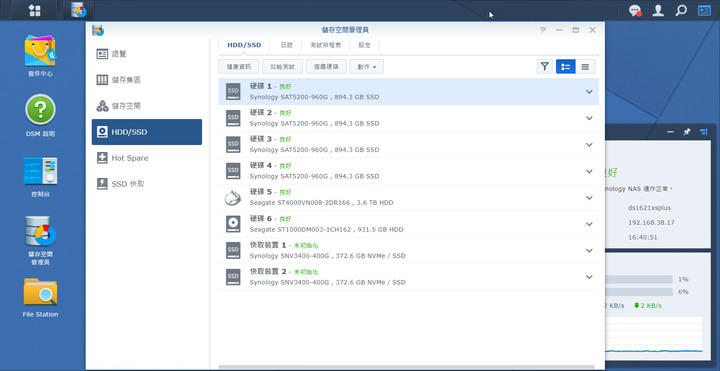Click the server name ds1621xsplus

[x=649, y=208]
